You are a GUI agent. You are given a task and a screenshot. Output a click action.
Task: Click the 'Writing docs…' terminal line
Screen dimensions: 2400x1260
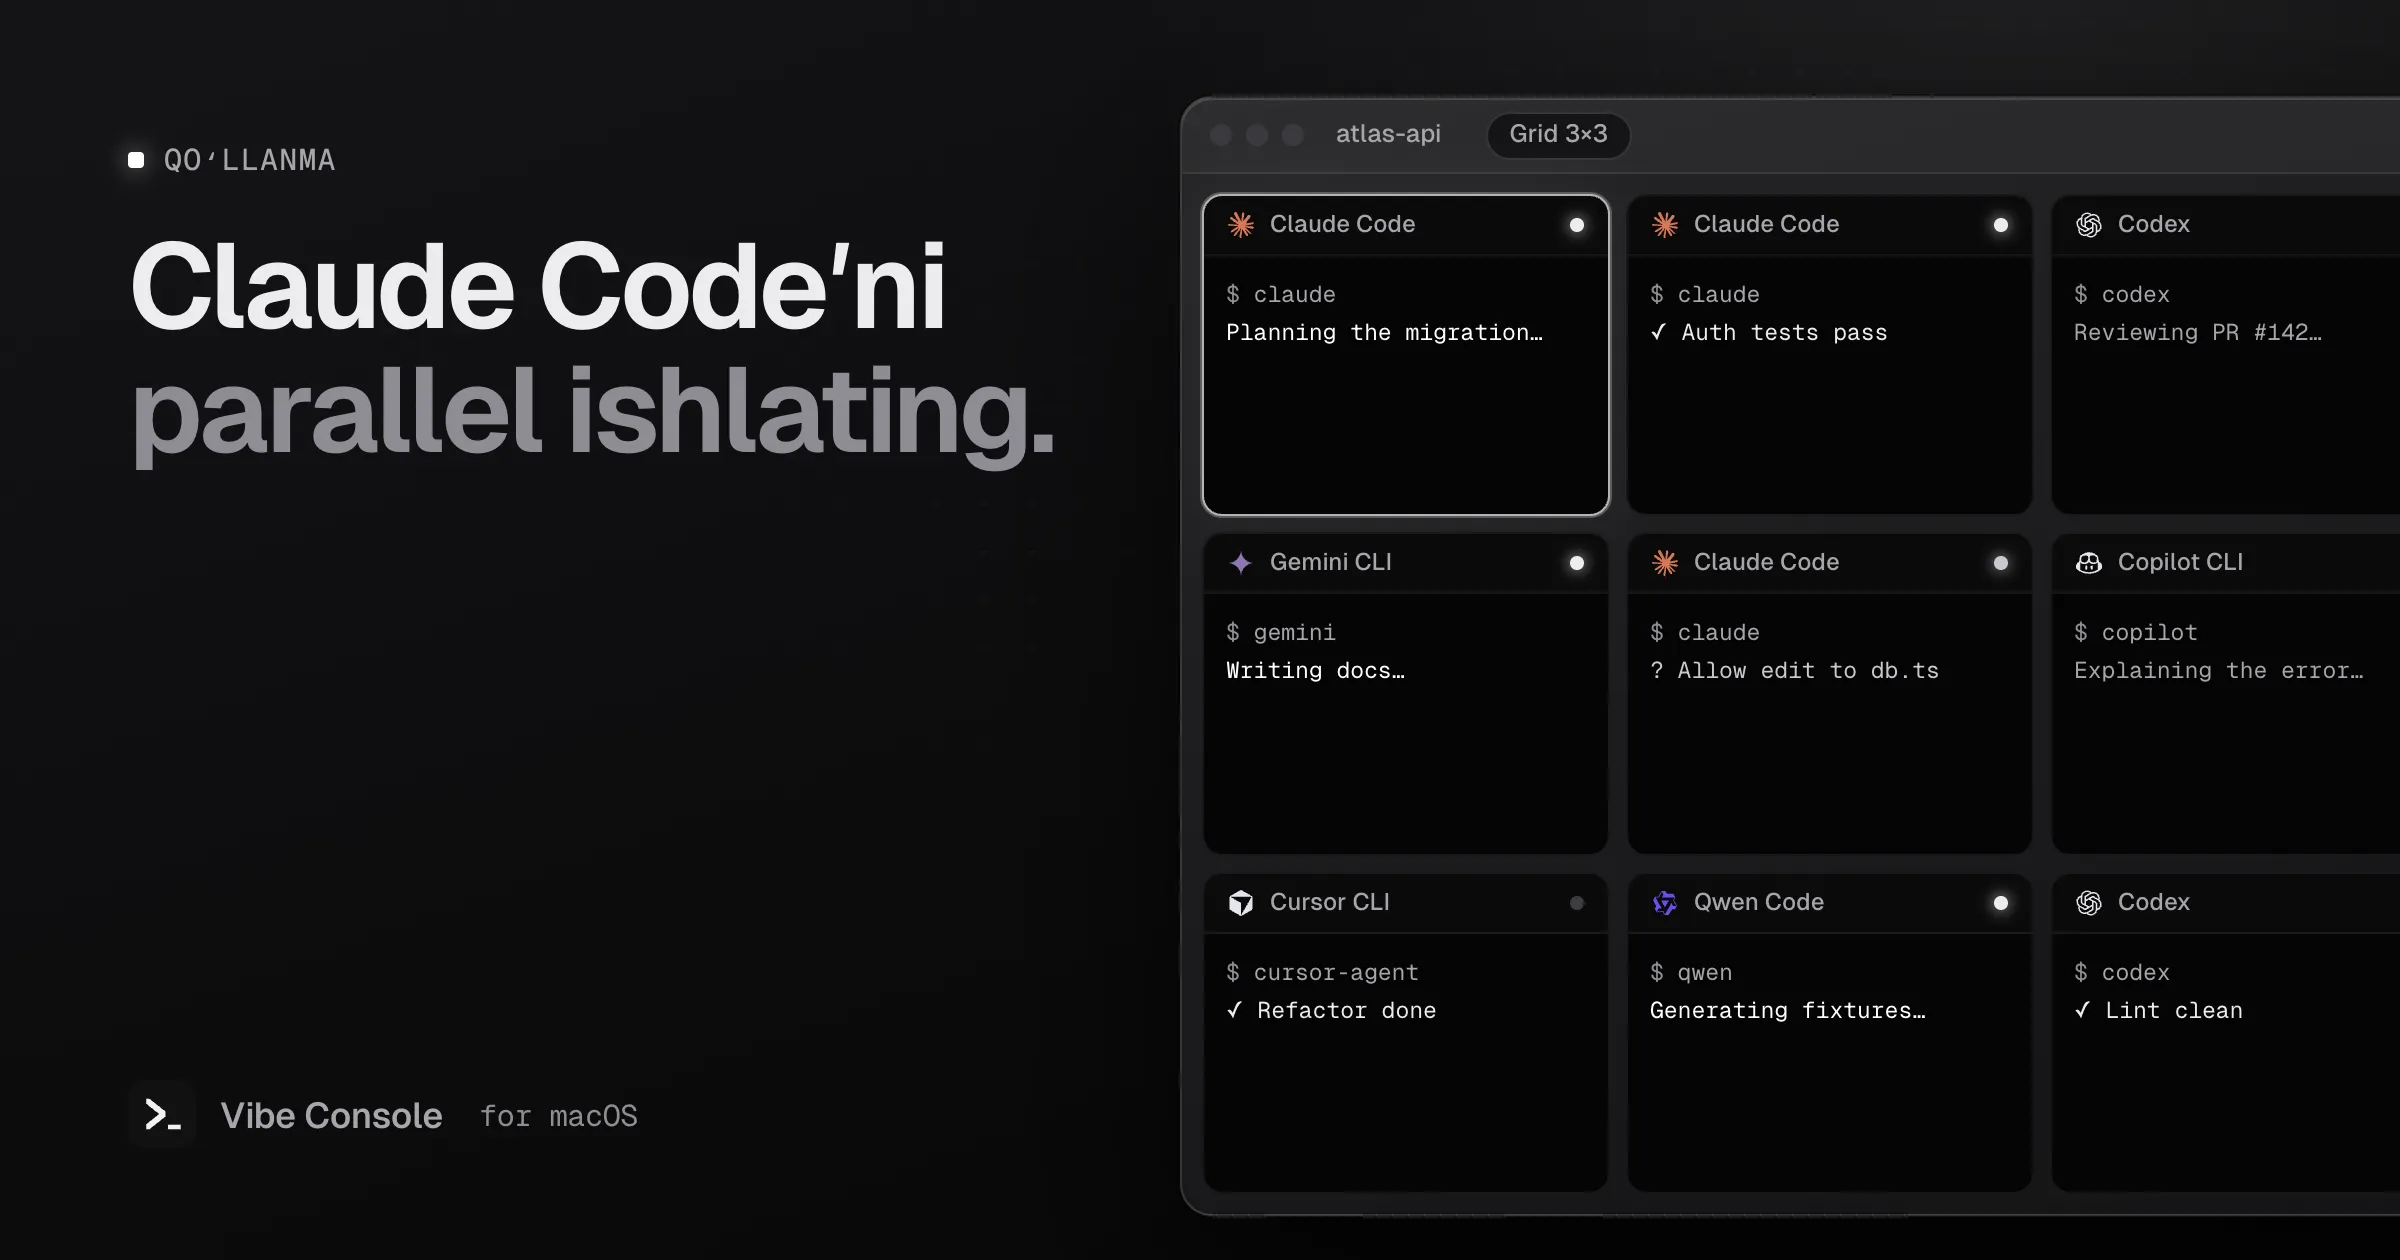click(x=1315, y=671)
